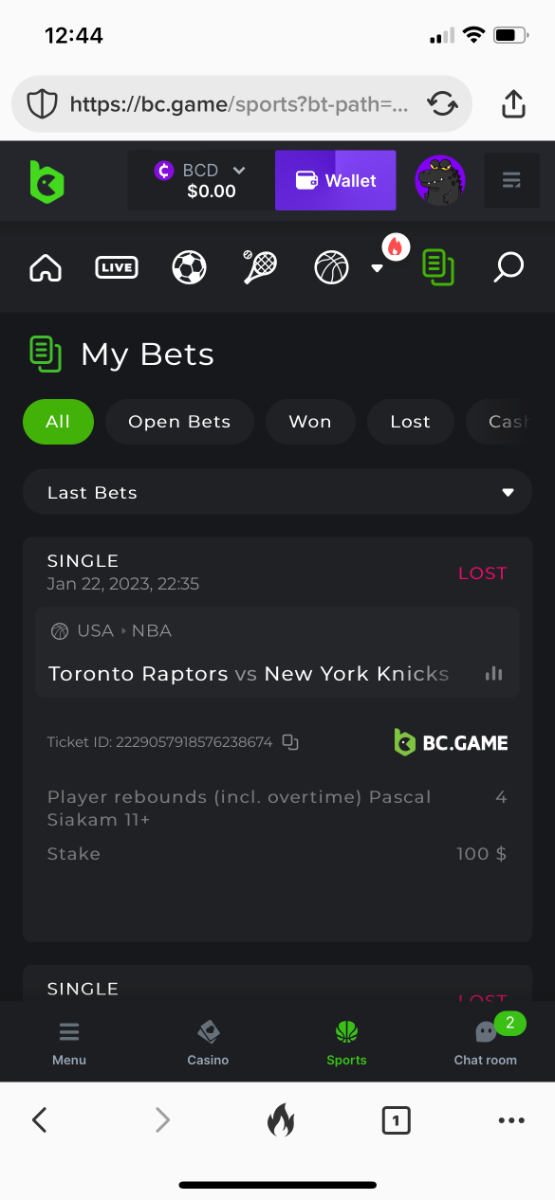Open the Wallet button
Viewport: 555px width, 1200px height.
[x=336, y=181]
